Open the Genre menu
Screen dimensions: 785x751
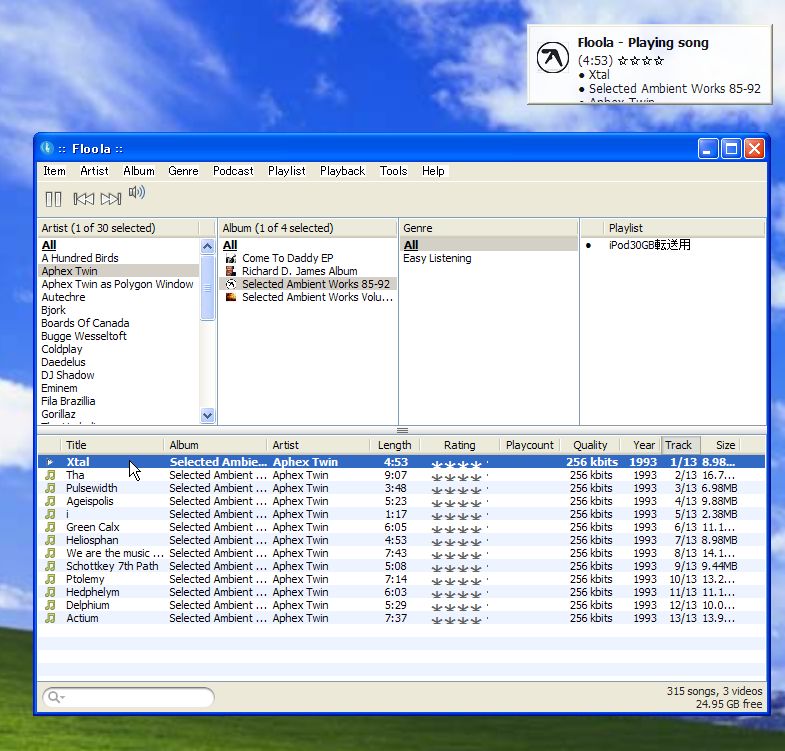pos(183,171)
